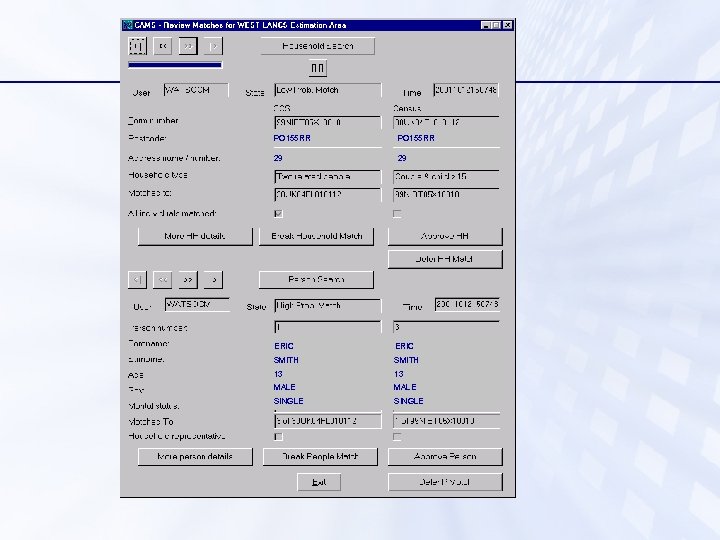The height and width of the screenshot is (540, 720).
Task: Click CCS forename 'ERIC'
Action: click(284, 346)
